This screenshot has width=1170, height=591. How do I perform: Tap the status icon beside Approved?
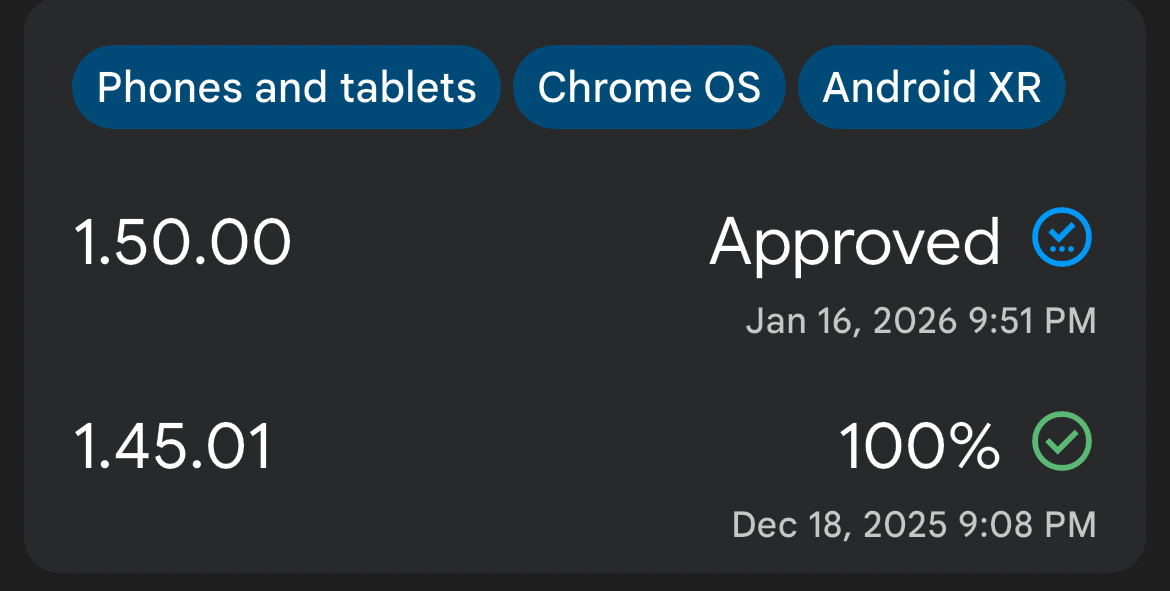tap(1062, 238)
